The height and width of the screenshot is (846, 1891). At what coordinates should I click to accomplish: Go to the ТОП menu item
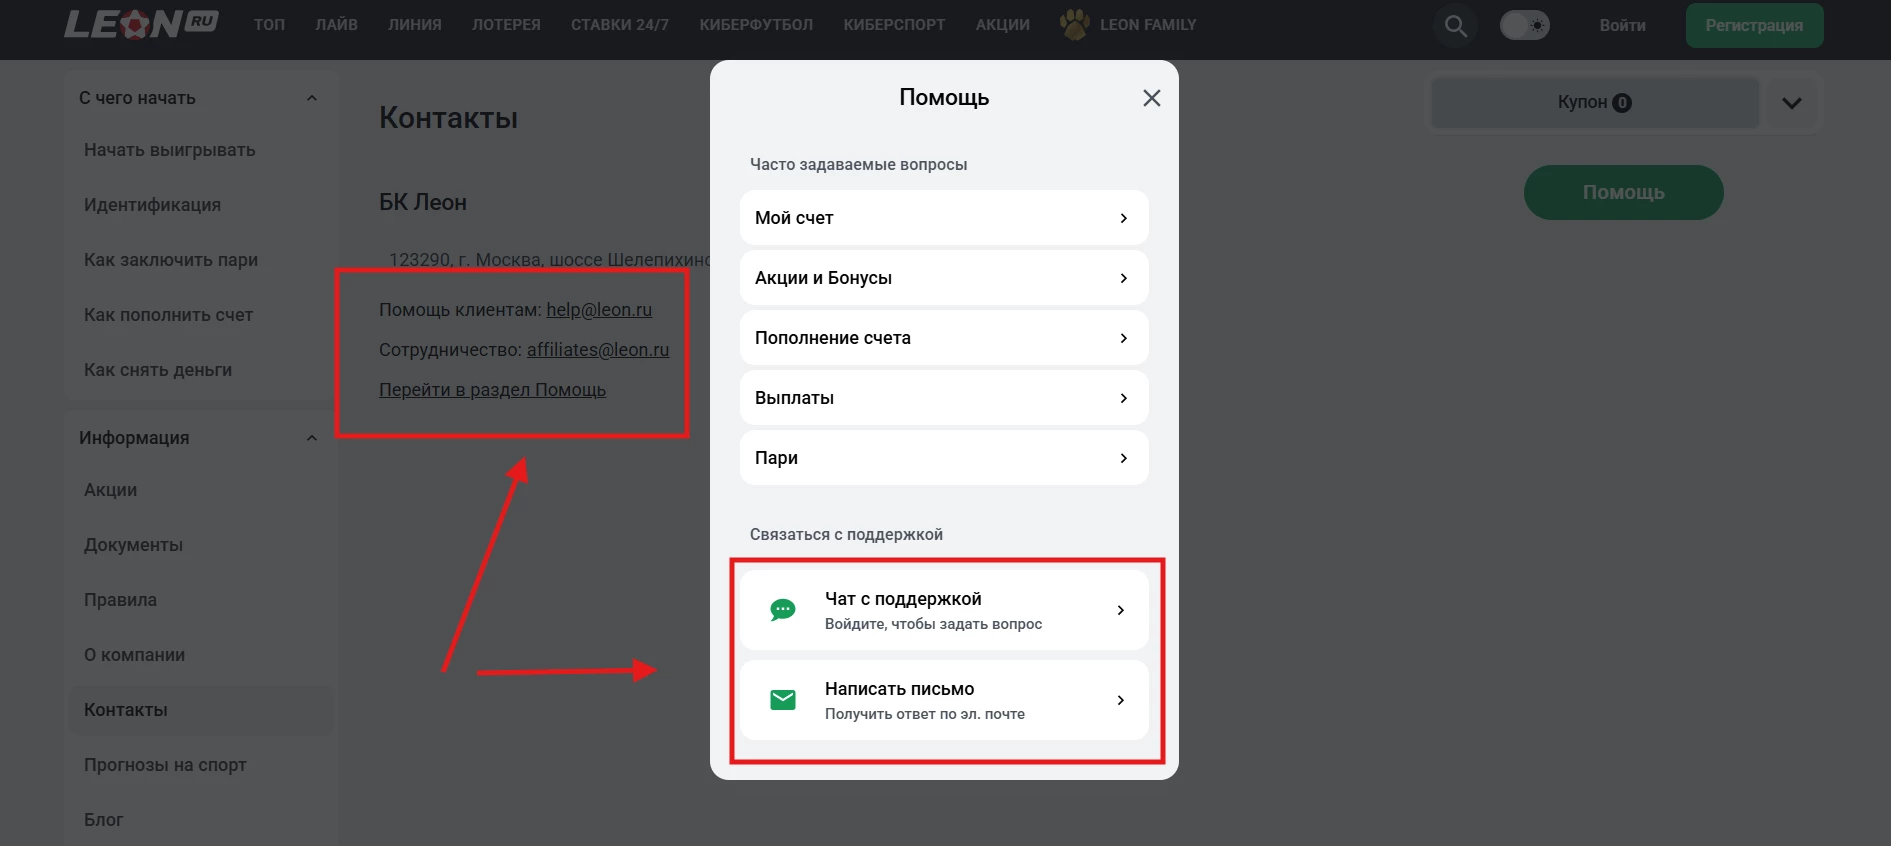click(x=269, y=25)
